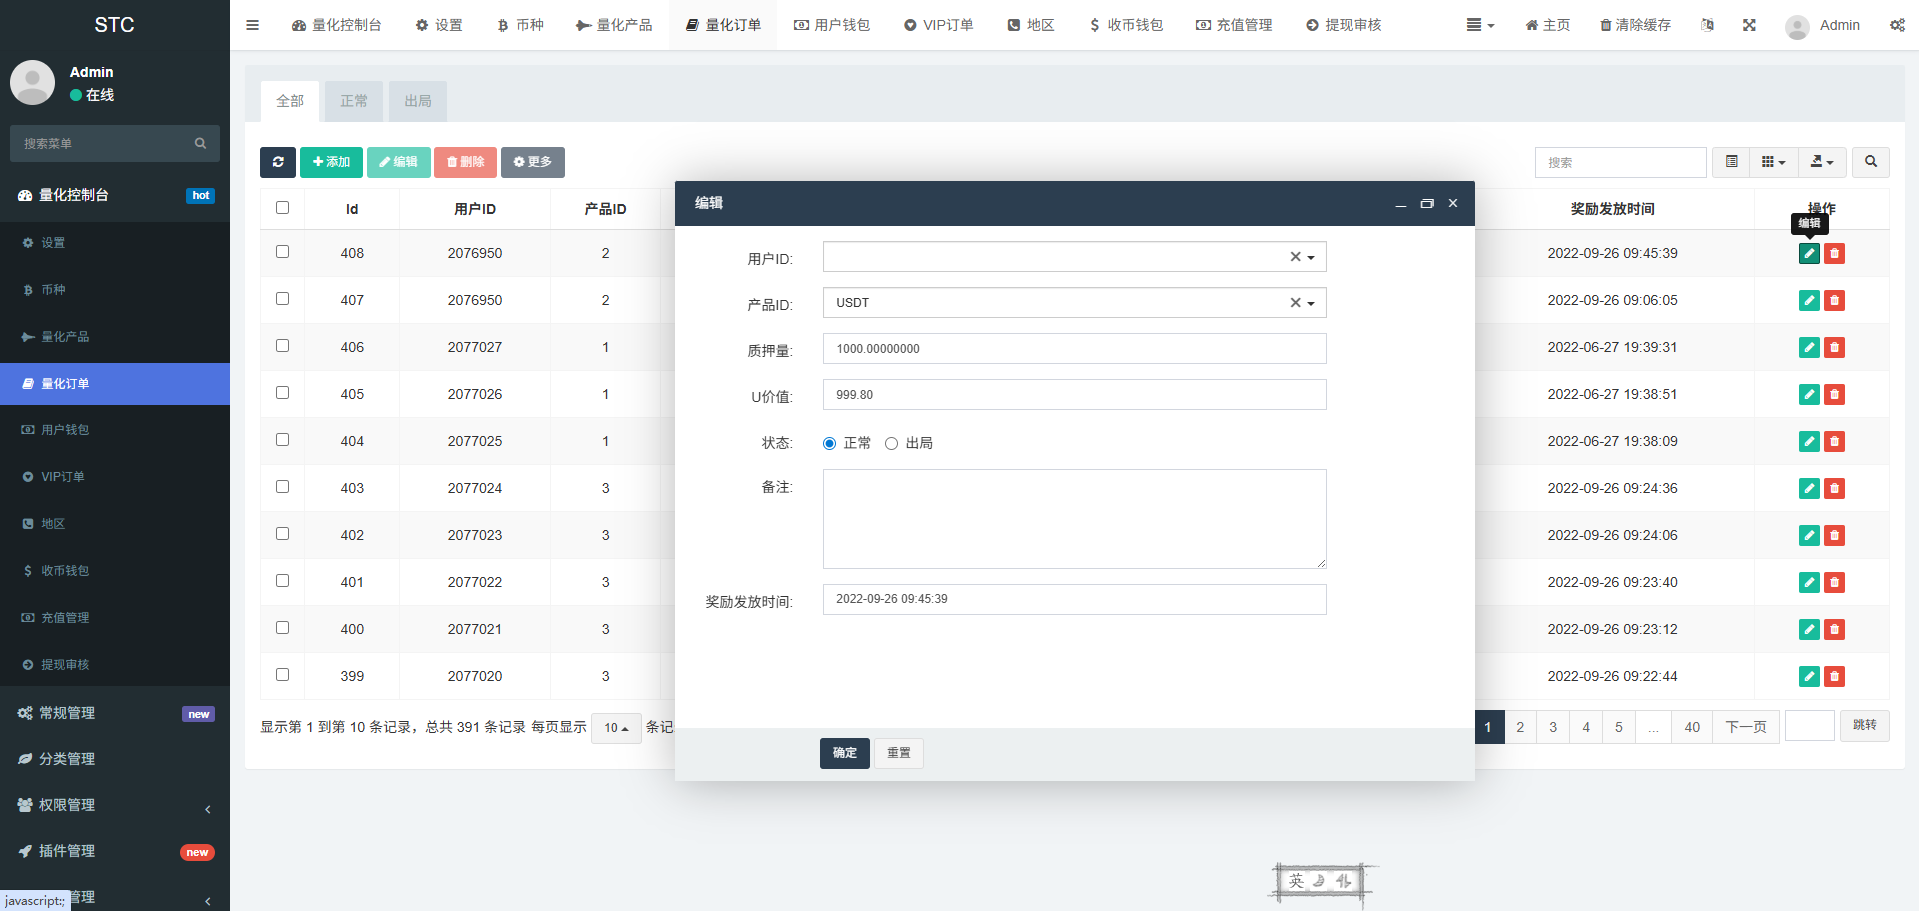The height and width of the screenshot is (911, 1919).
Task: Click the red delete icon for row 407
Action: click(x=1834, y=300)
